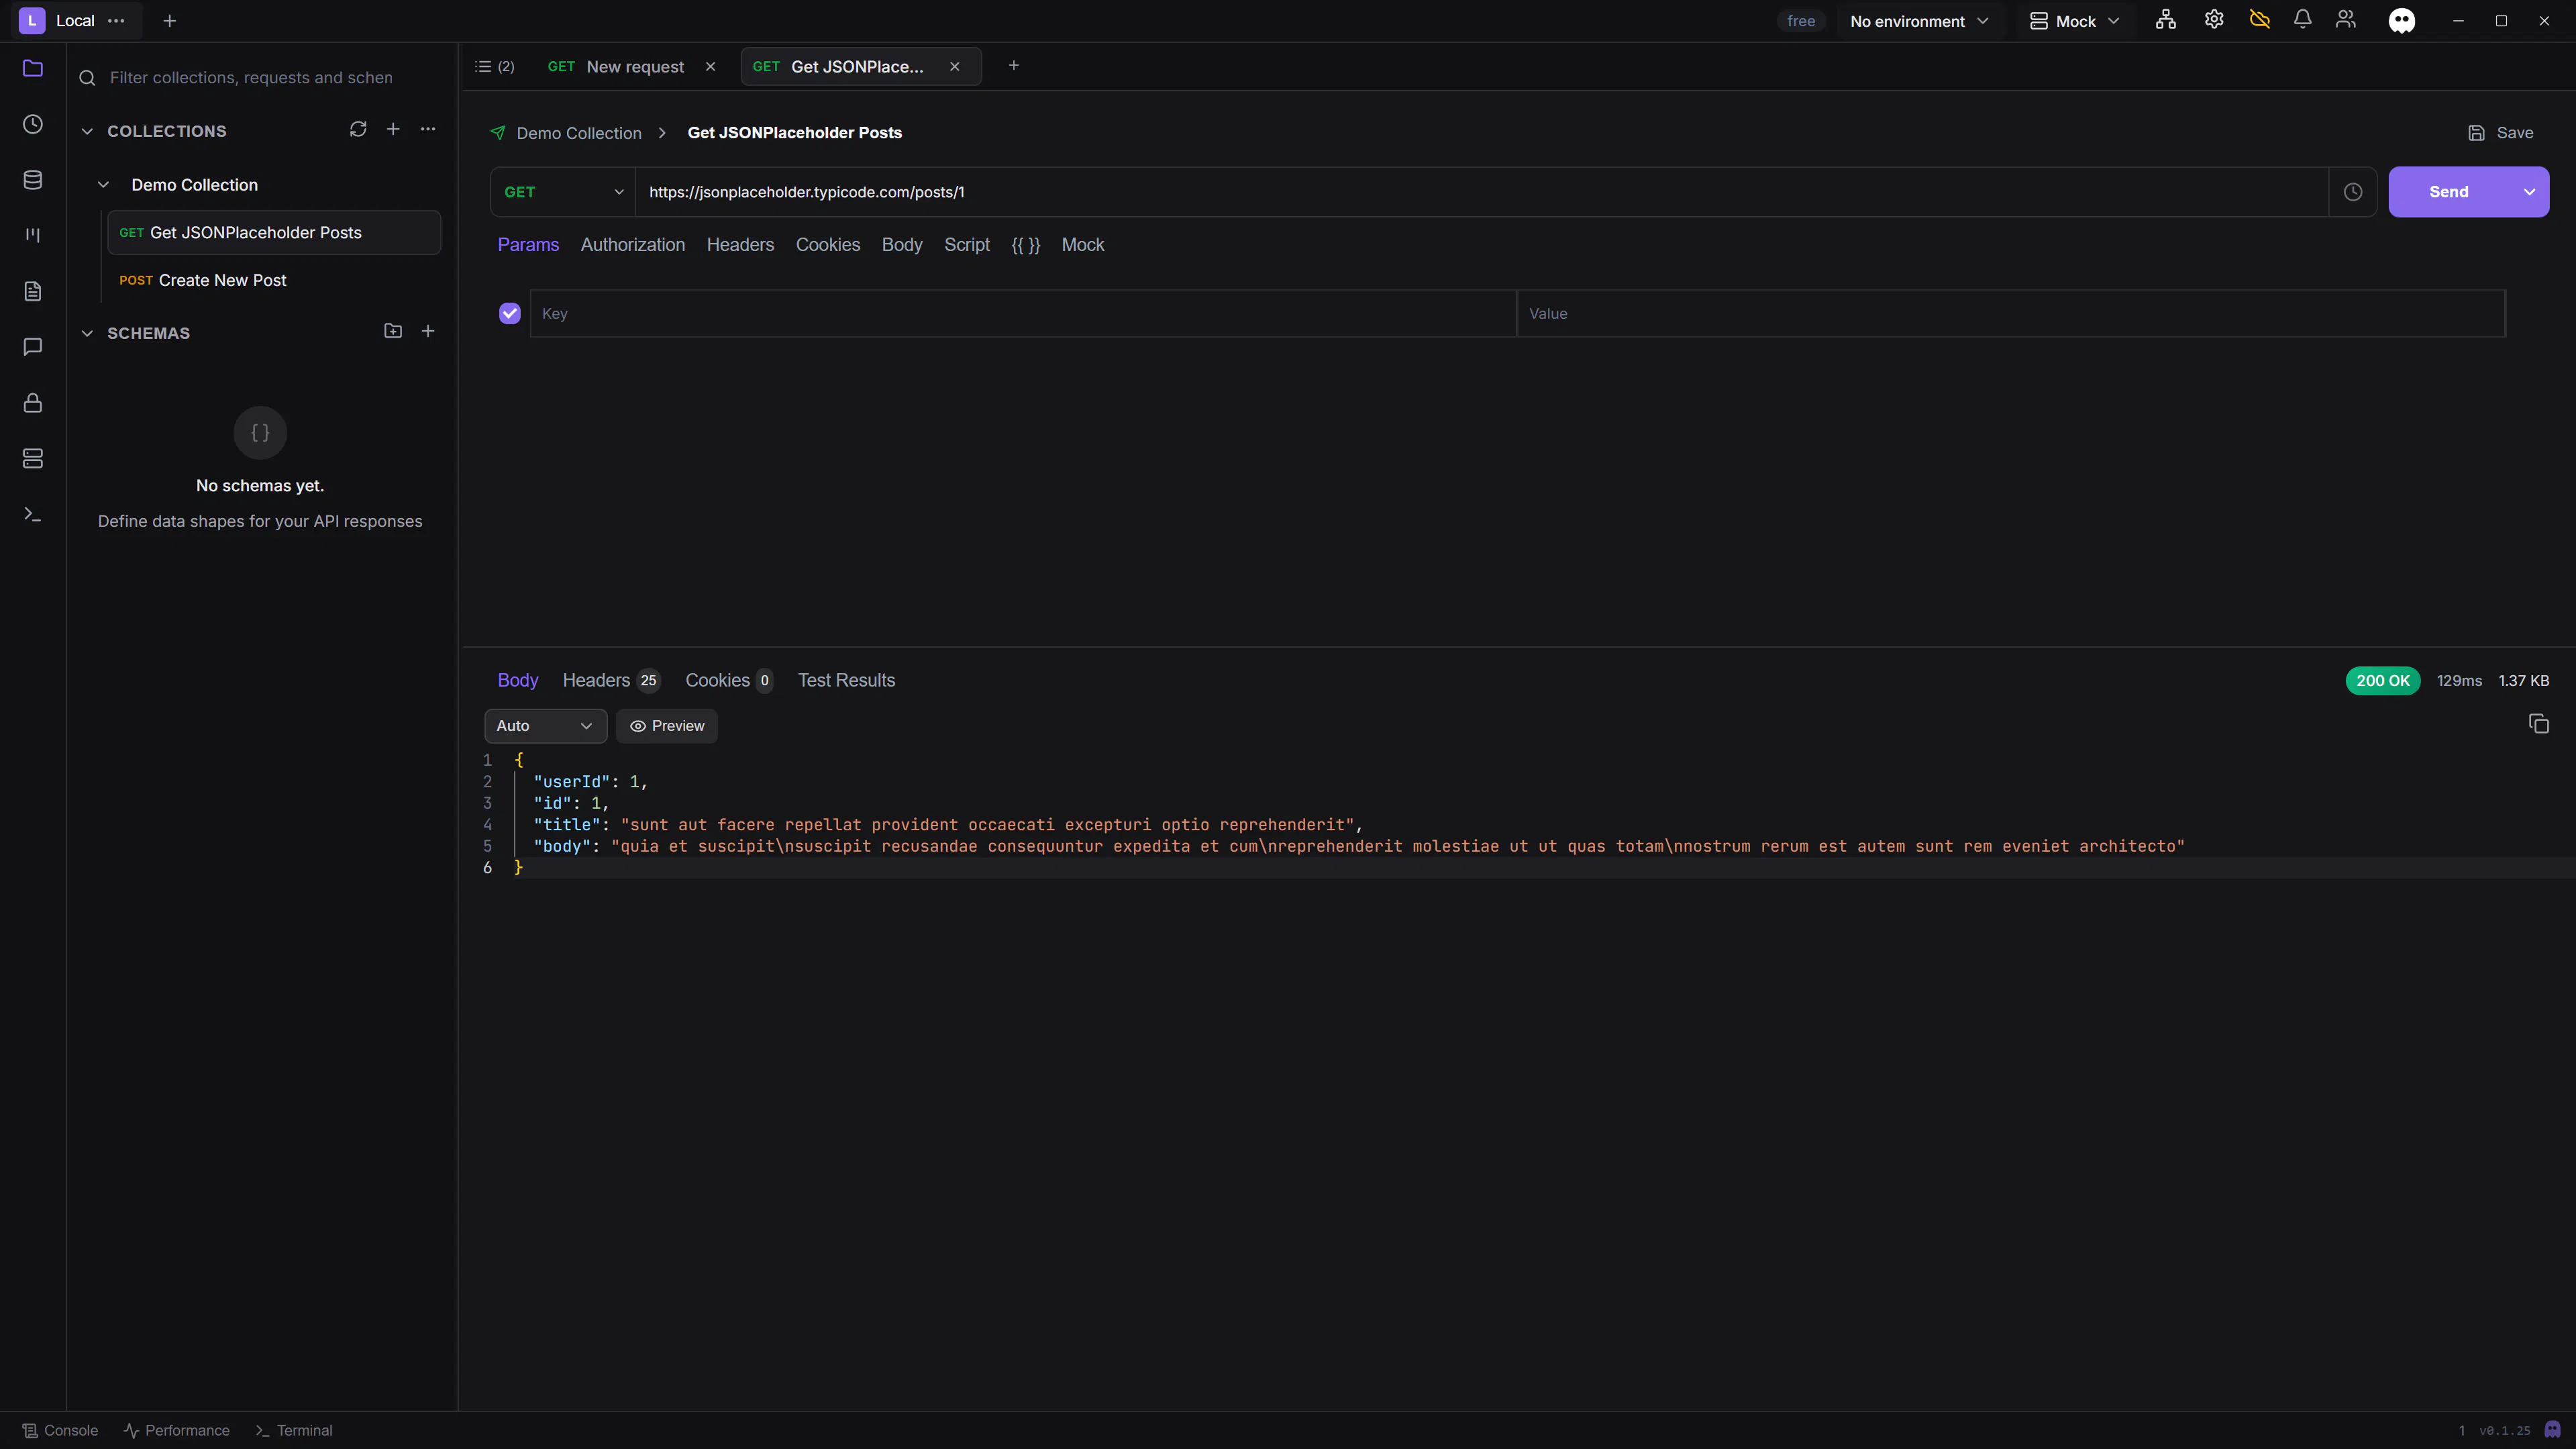Add a new workspace tab next to Local
Viewport: 2576px width, 1449px height.
click(x=170, y=21)
